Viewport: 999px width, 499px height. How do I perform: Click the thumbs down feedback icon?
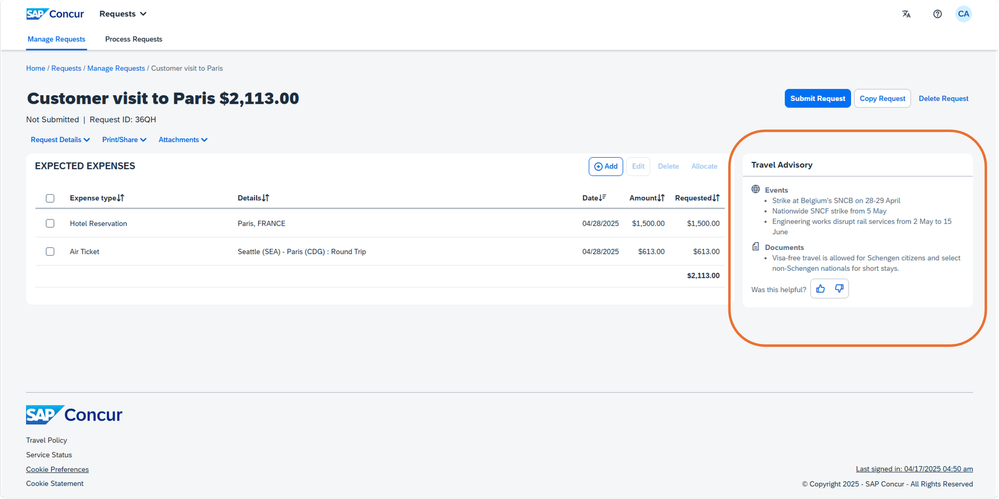point(839,289)
